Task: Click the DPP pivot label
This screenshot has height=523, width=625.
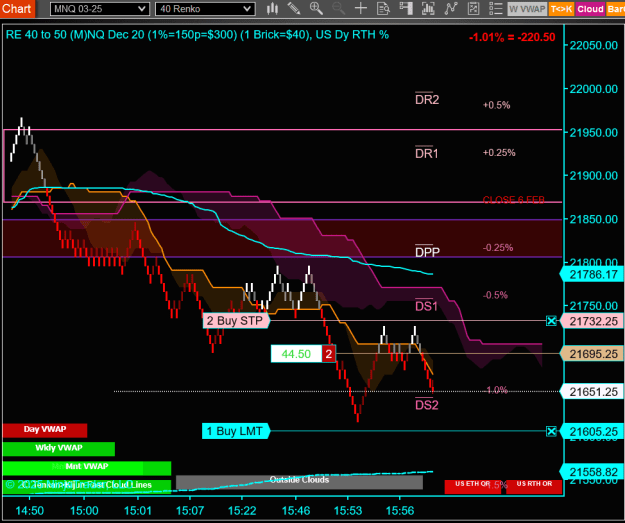Action: (427, 252)
